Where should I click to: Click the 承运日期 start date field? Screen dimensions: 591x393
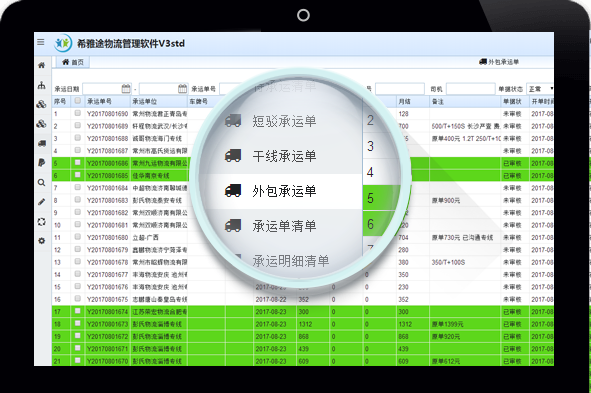click(107, 89)
